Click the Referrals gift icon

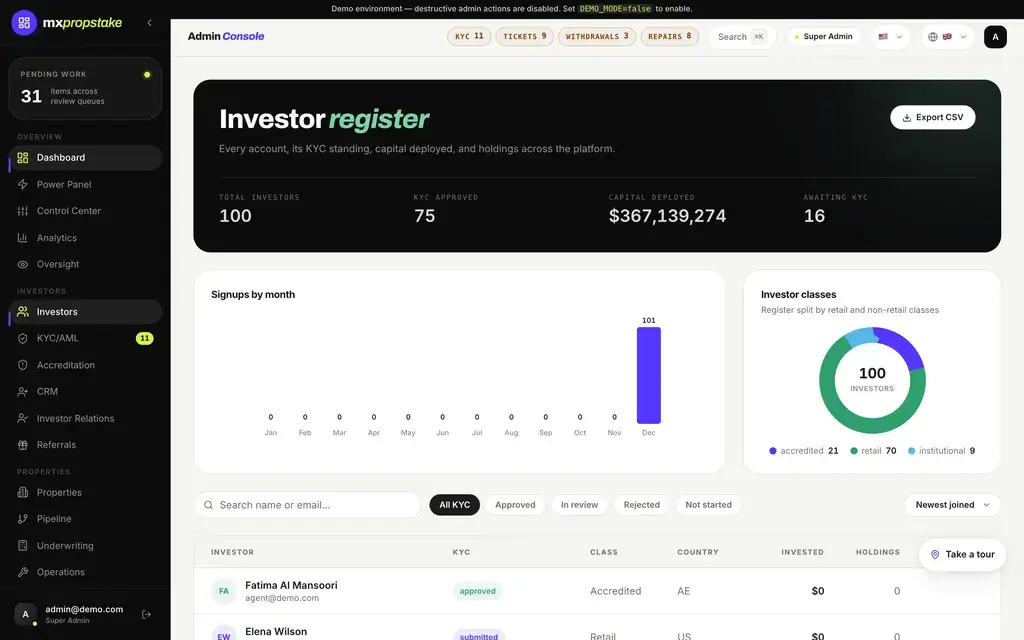click(23, 445)
